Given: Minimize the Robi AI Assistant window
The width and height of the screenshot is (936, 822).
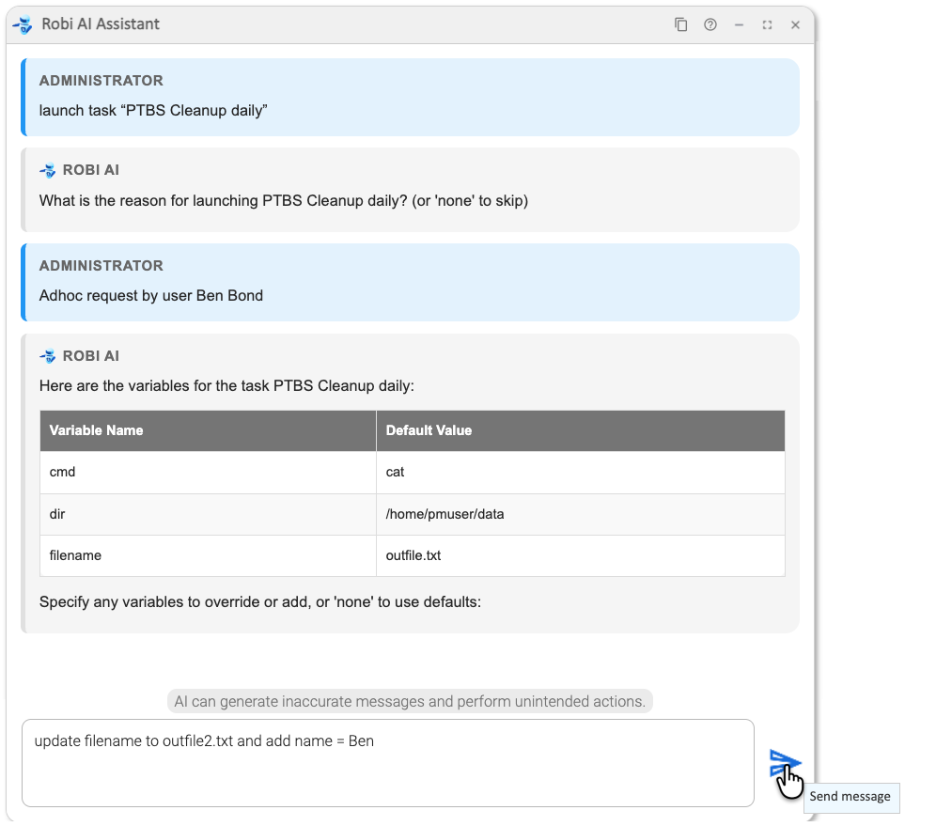Looking at the screenshot, I should coord(739,25).
